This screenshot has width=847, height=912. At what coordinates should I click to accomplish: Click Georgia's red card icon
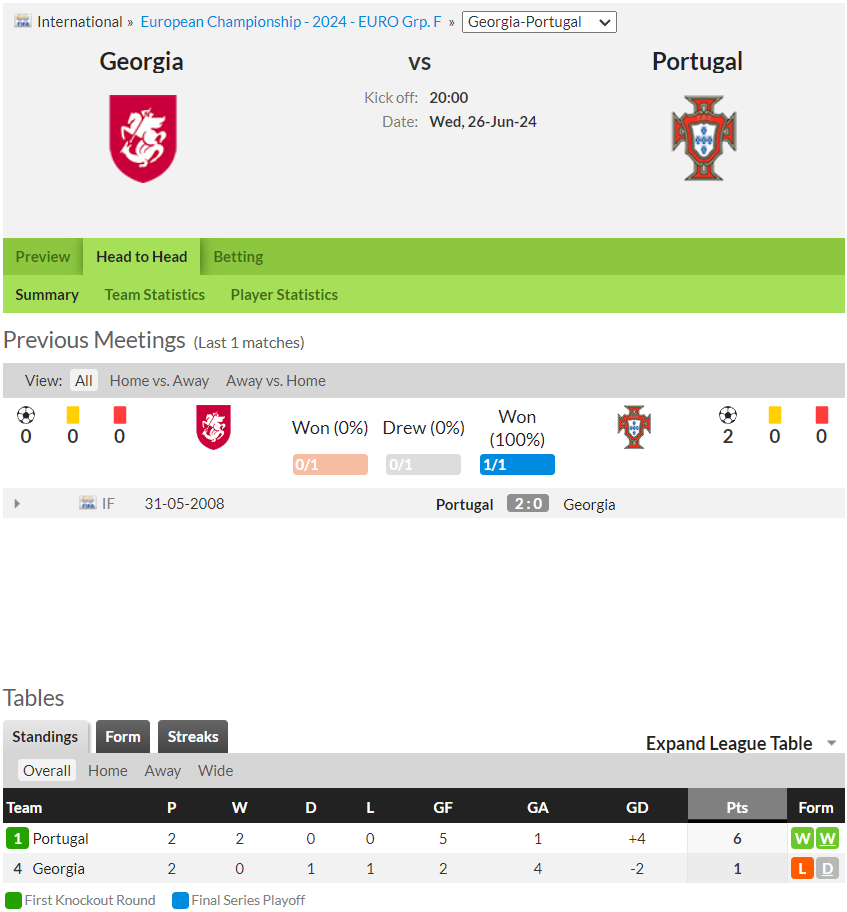pos(120,415)
